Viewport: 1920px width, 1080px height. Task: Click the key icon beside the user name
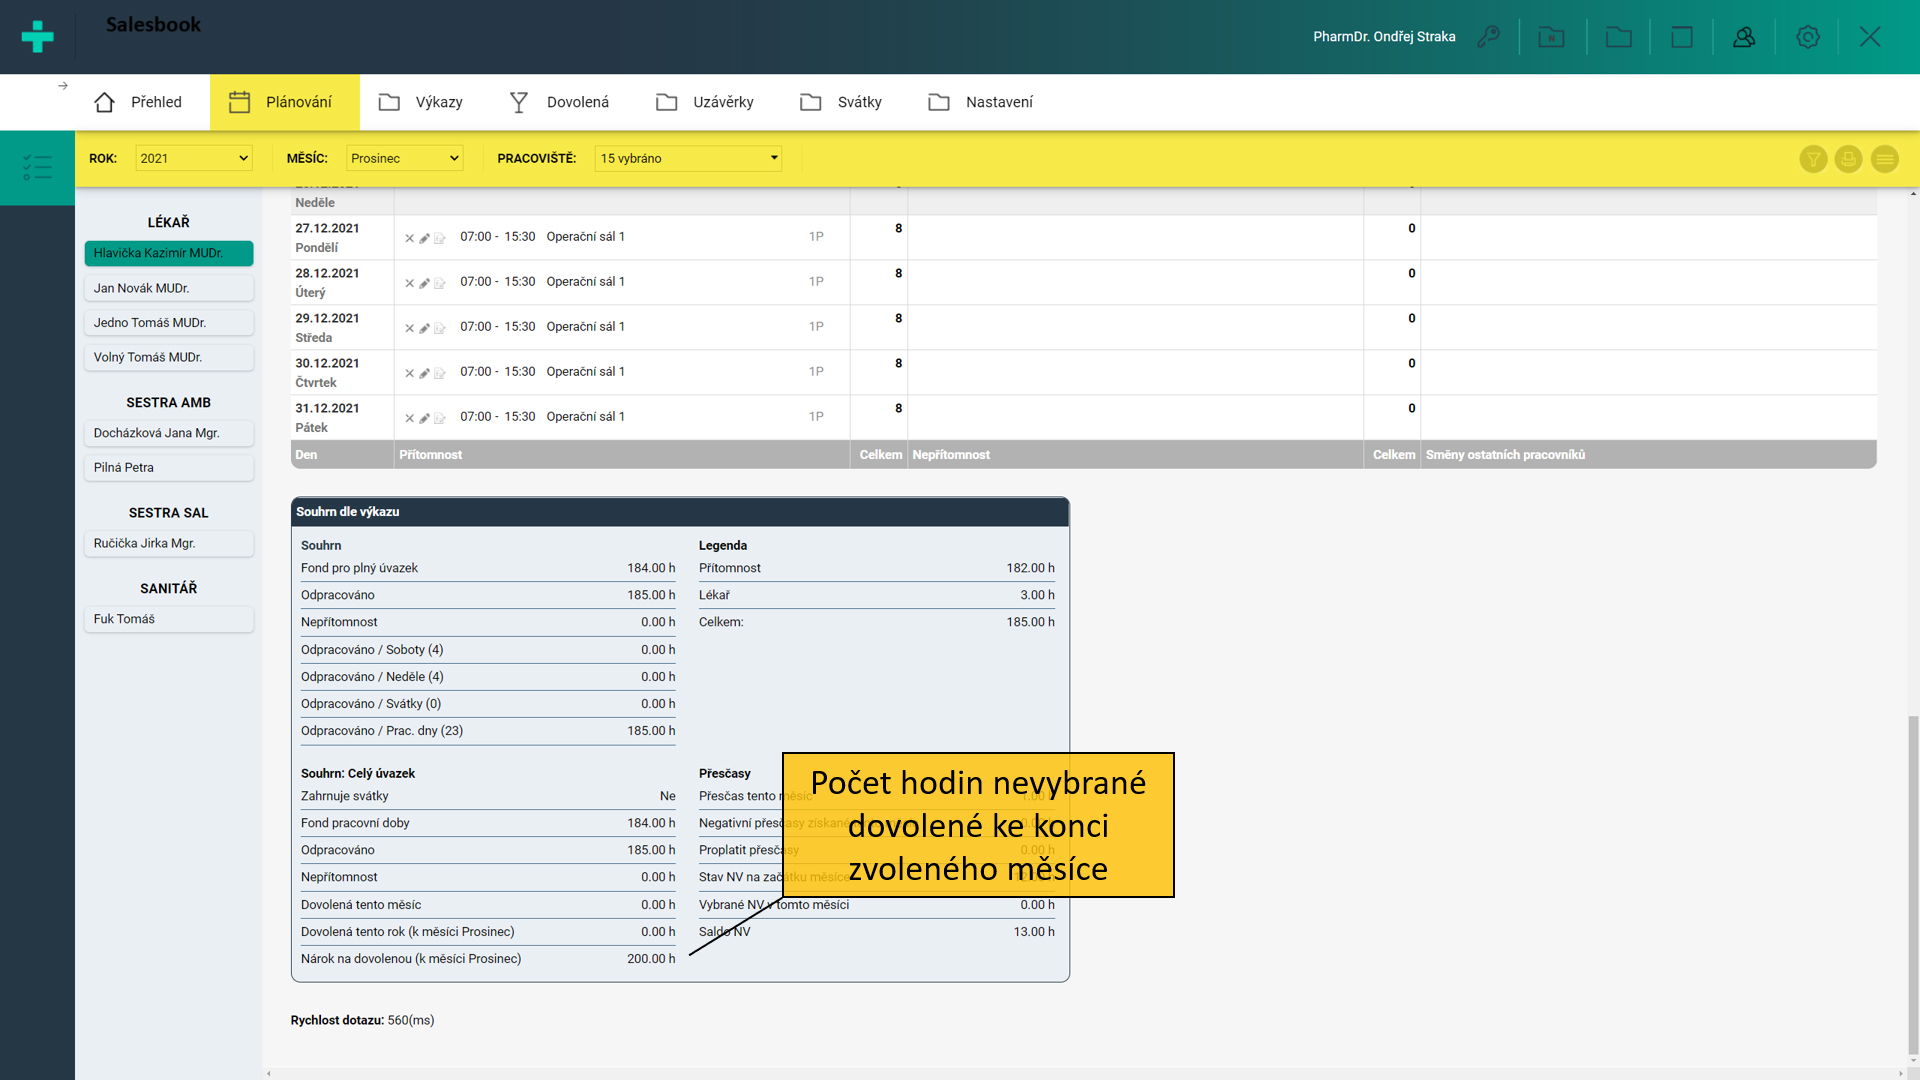click(1489, 37)
